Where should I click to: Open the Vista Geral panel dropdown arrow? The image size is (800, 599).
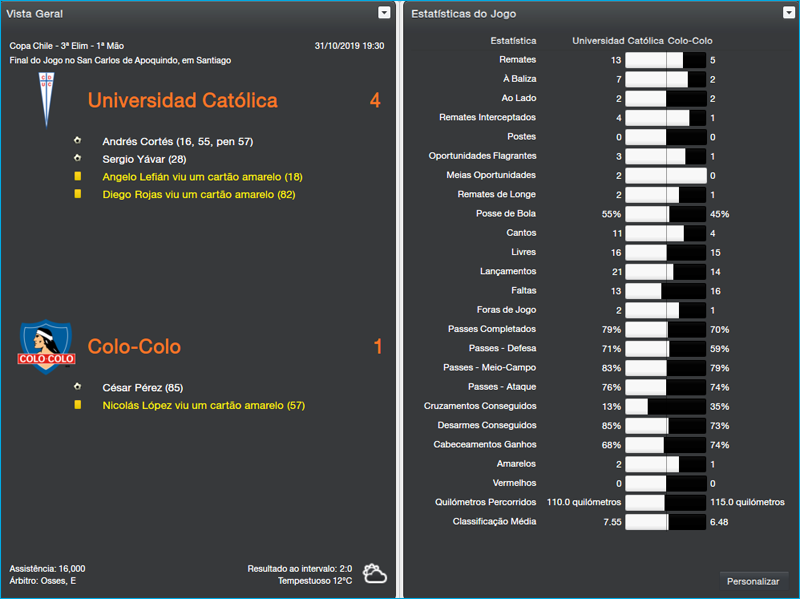tap(384, 13)
